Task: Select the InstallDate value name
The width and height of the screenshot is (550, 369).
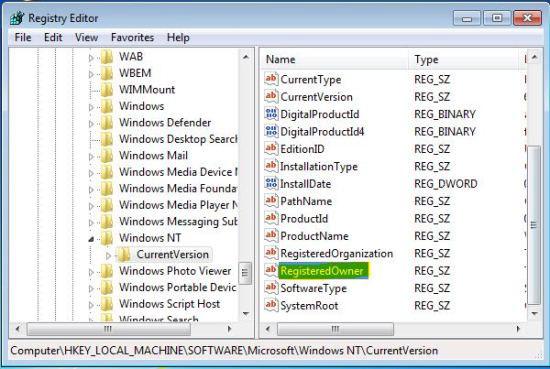Action: [x=305, y=184]
